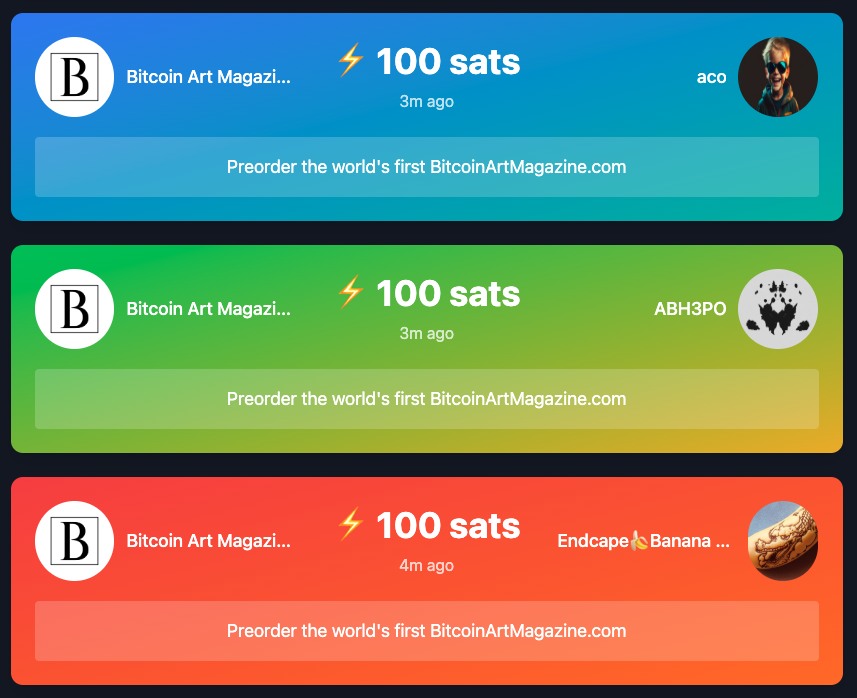Click the Bitcoin Art Magazine name in the blue card
Image resolution: width=857 pixels, height=698 pixels.
tap(208, 77)
